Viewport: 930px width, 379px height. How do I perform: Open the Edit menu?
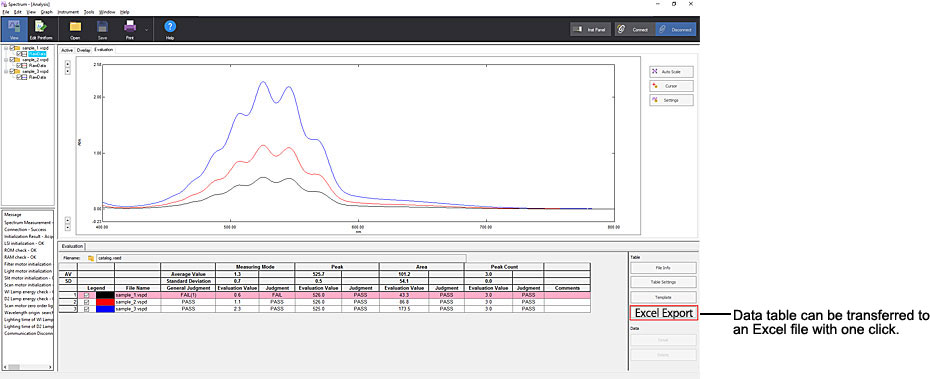[18, 12]
